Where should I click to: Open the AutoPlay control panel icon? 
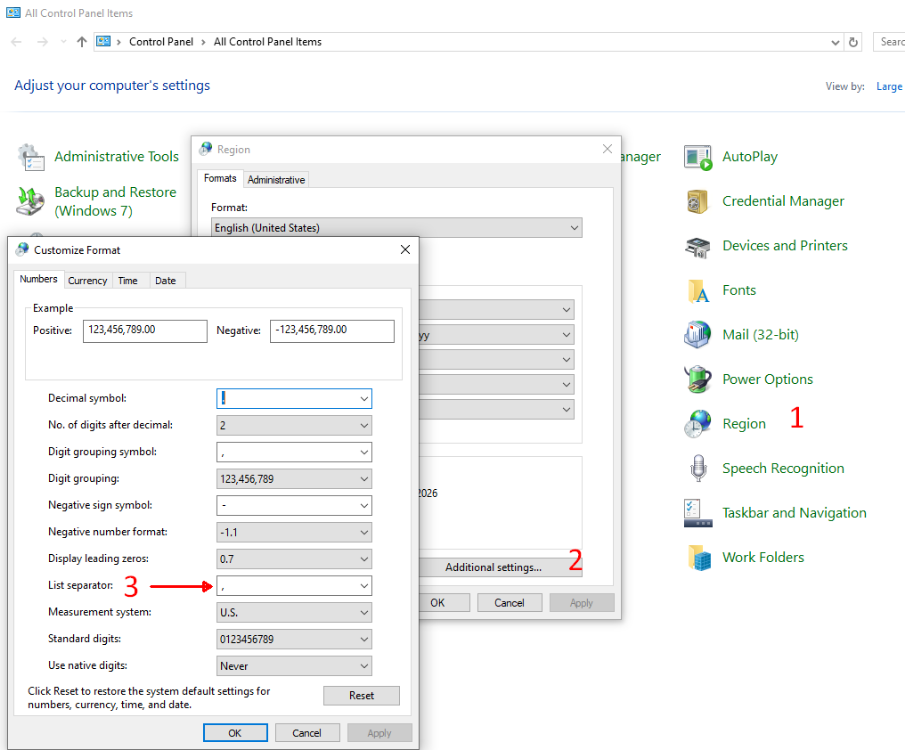click(697, 157)
